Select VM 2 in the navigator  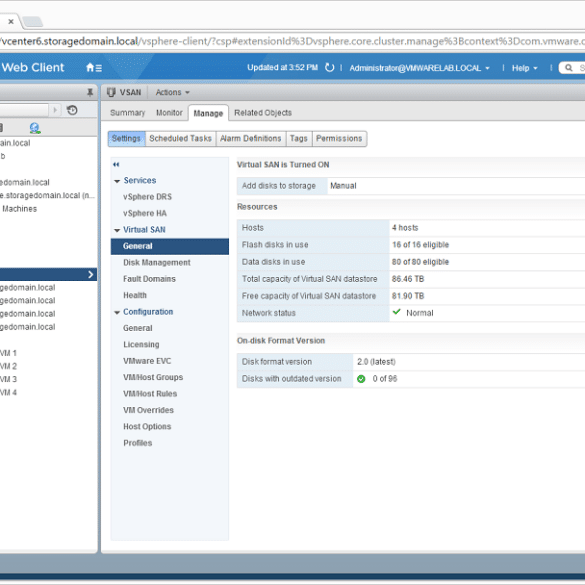(x=8, y=366)
